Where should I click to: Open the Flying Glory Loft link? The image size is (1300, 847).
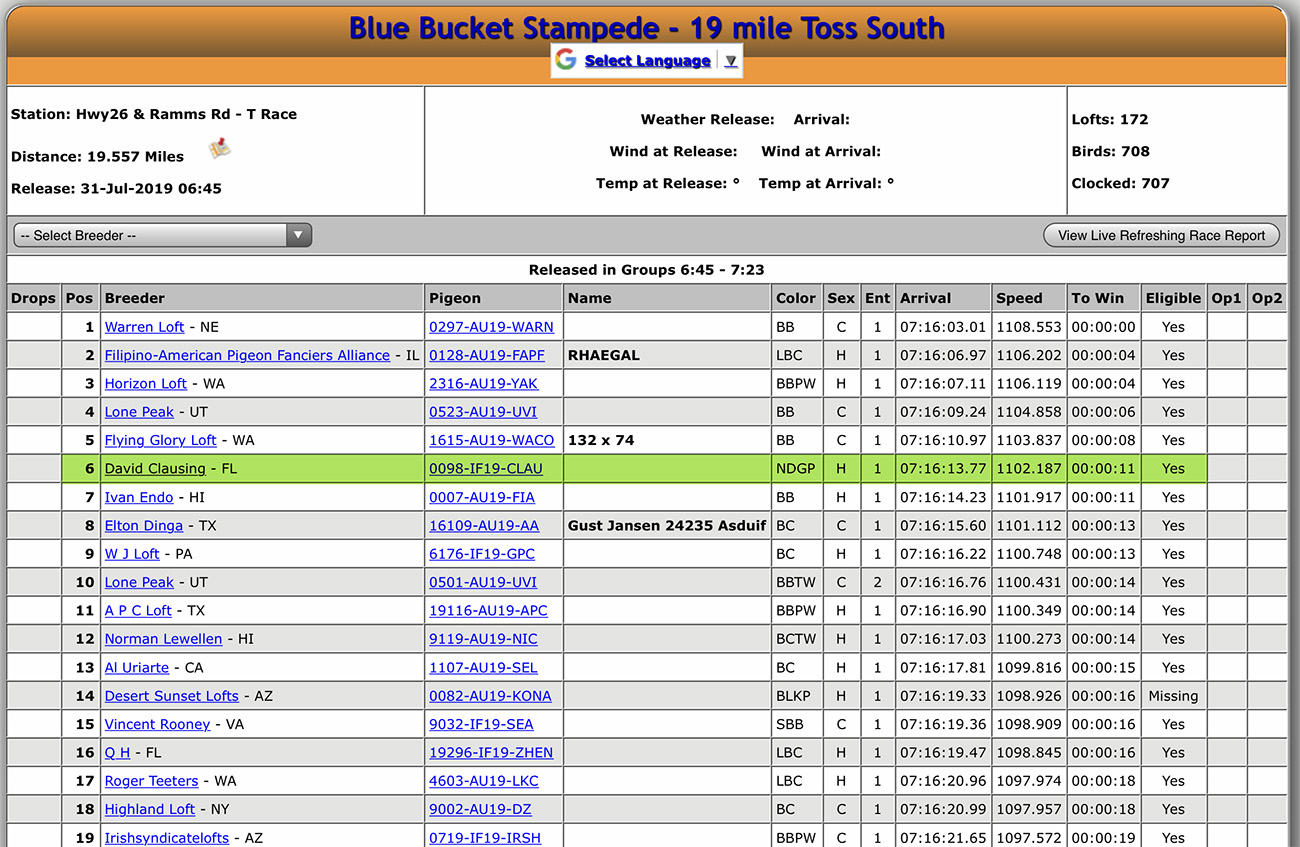[161, 440]
